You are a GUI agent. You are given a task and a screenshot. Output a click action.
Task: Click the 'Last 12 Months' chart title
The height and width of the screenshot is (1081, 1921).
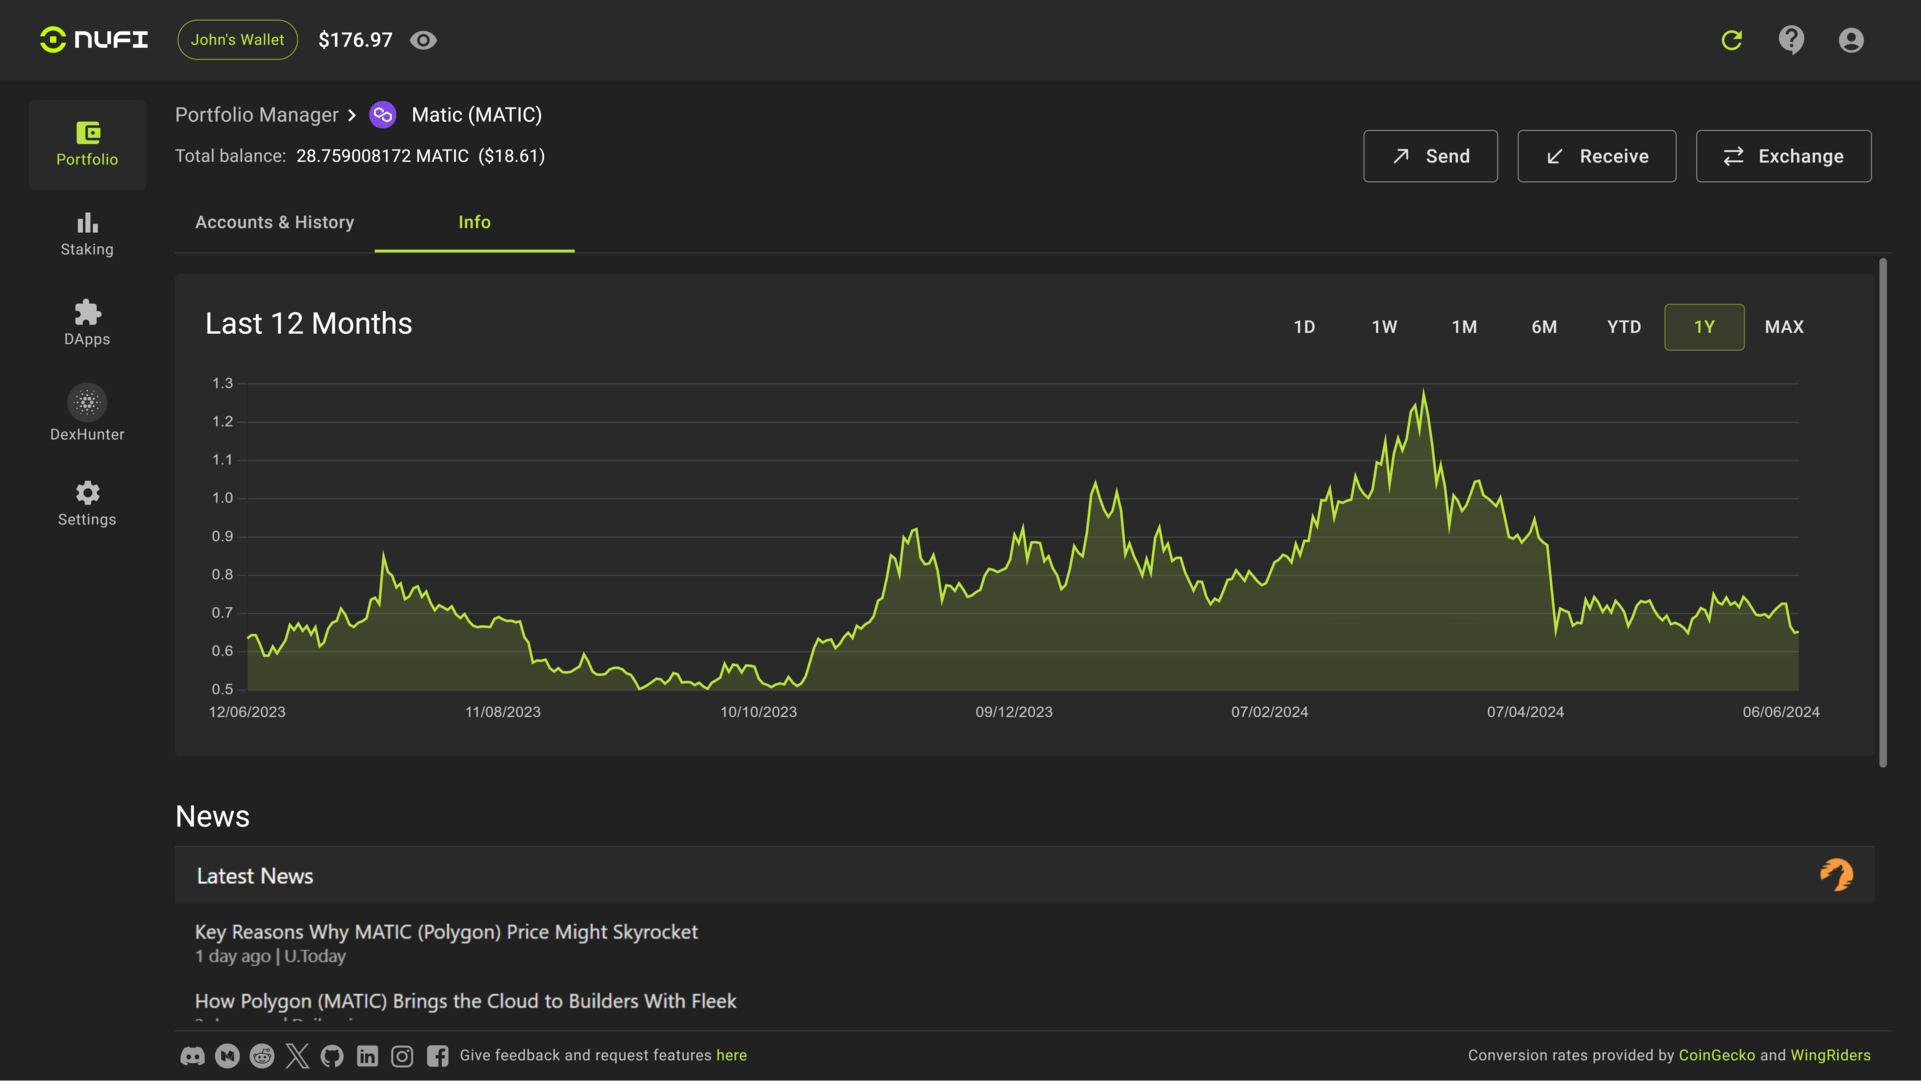[308, 323]
